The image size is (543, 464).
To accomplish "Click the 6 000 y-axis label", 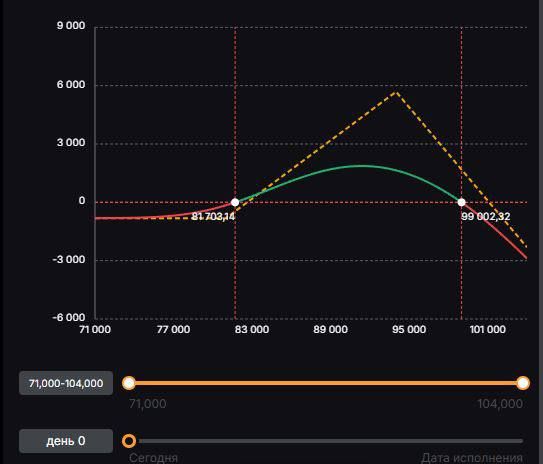I will click(x=71, y=84).
